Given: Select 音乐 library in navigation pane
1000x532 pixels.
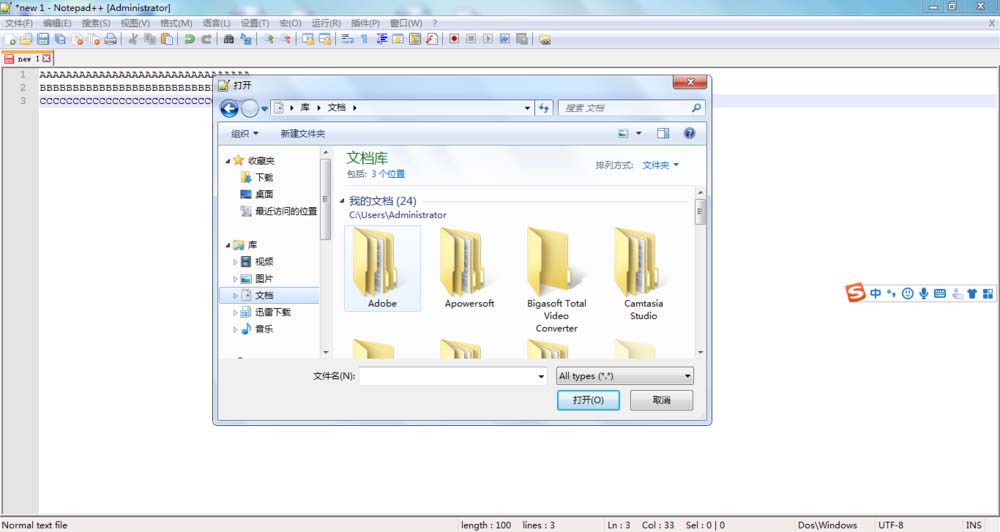Looking at the screenshot, I should (263, 329).
